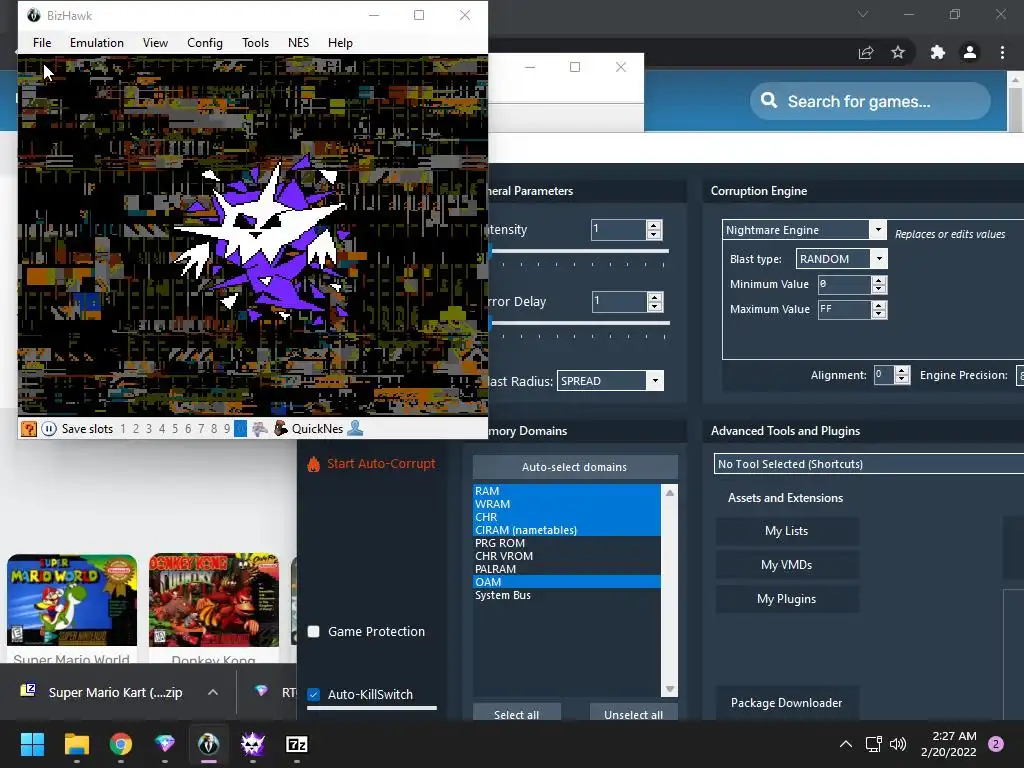Click the Minimum Value input field

point(844,284)
